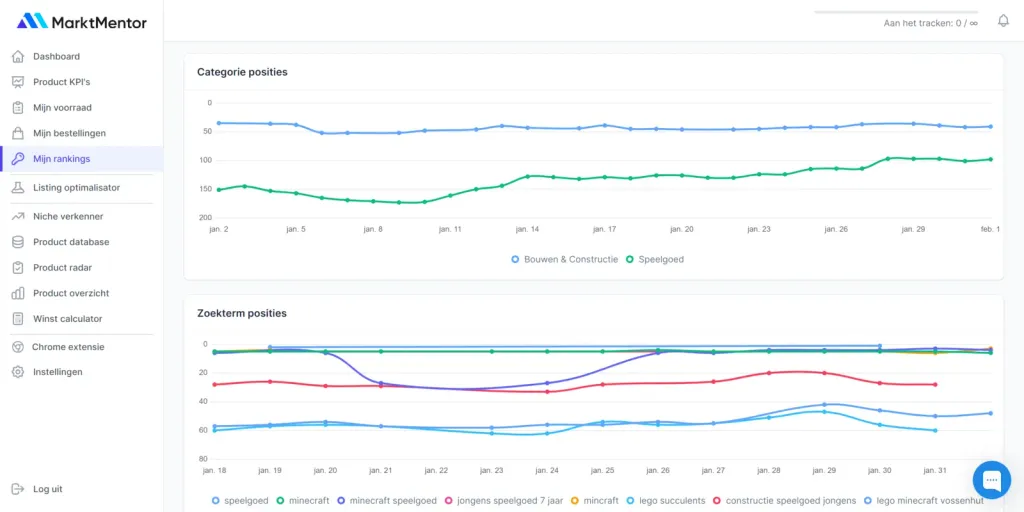Toggle the Speelgoed series in Categorie legend
The image size is (1024, 512).
[655, 259]
